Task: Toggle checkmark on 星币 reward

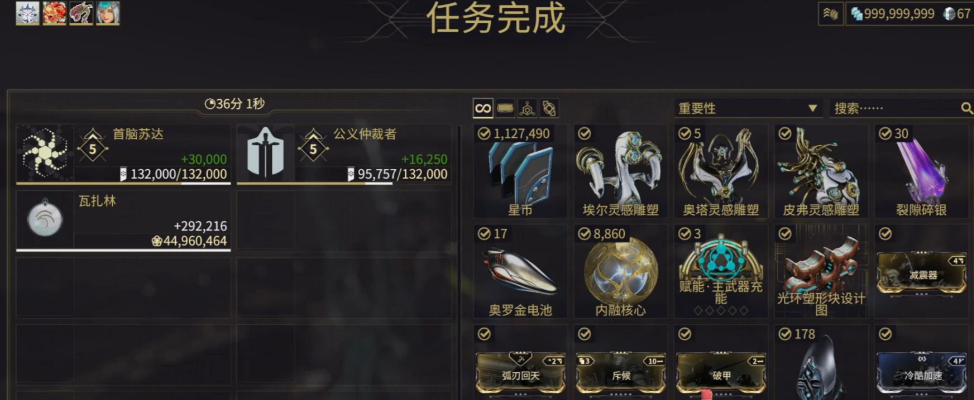Action: click(x=484, y=134)
